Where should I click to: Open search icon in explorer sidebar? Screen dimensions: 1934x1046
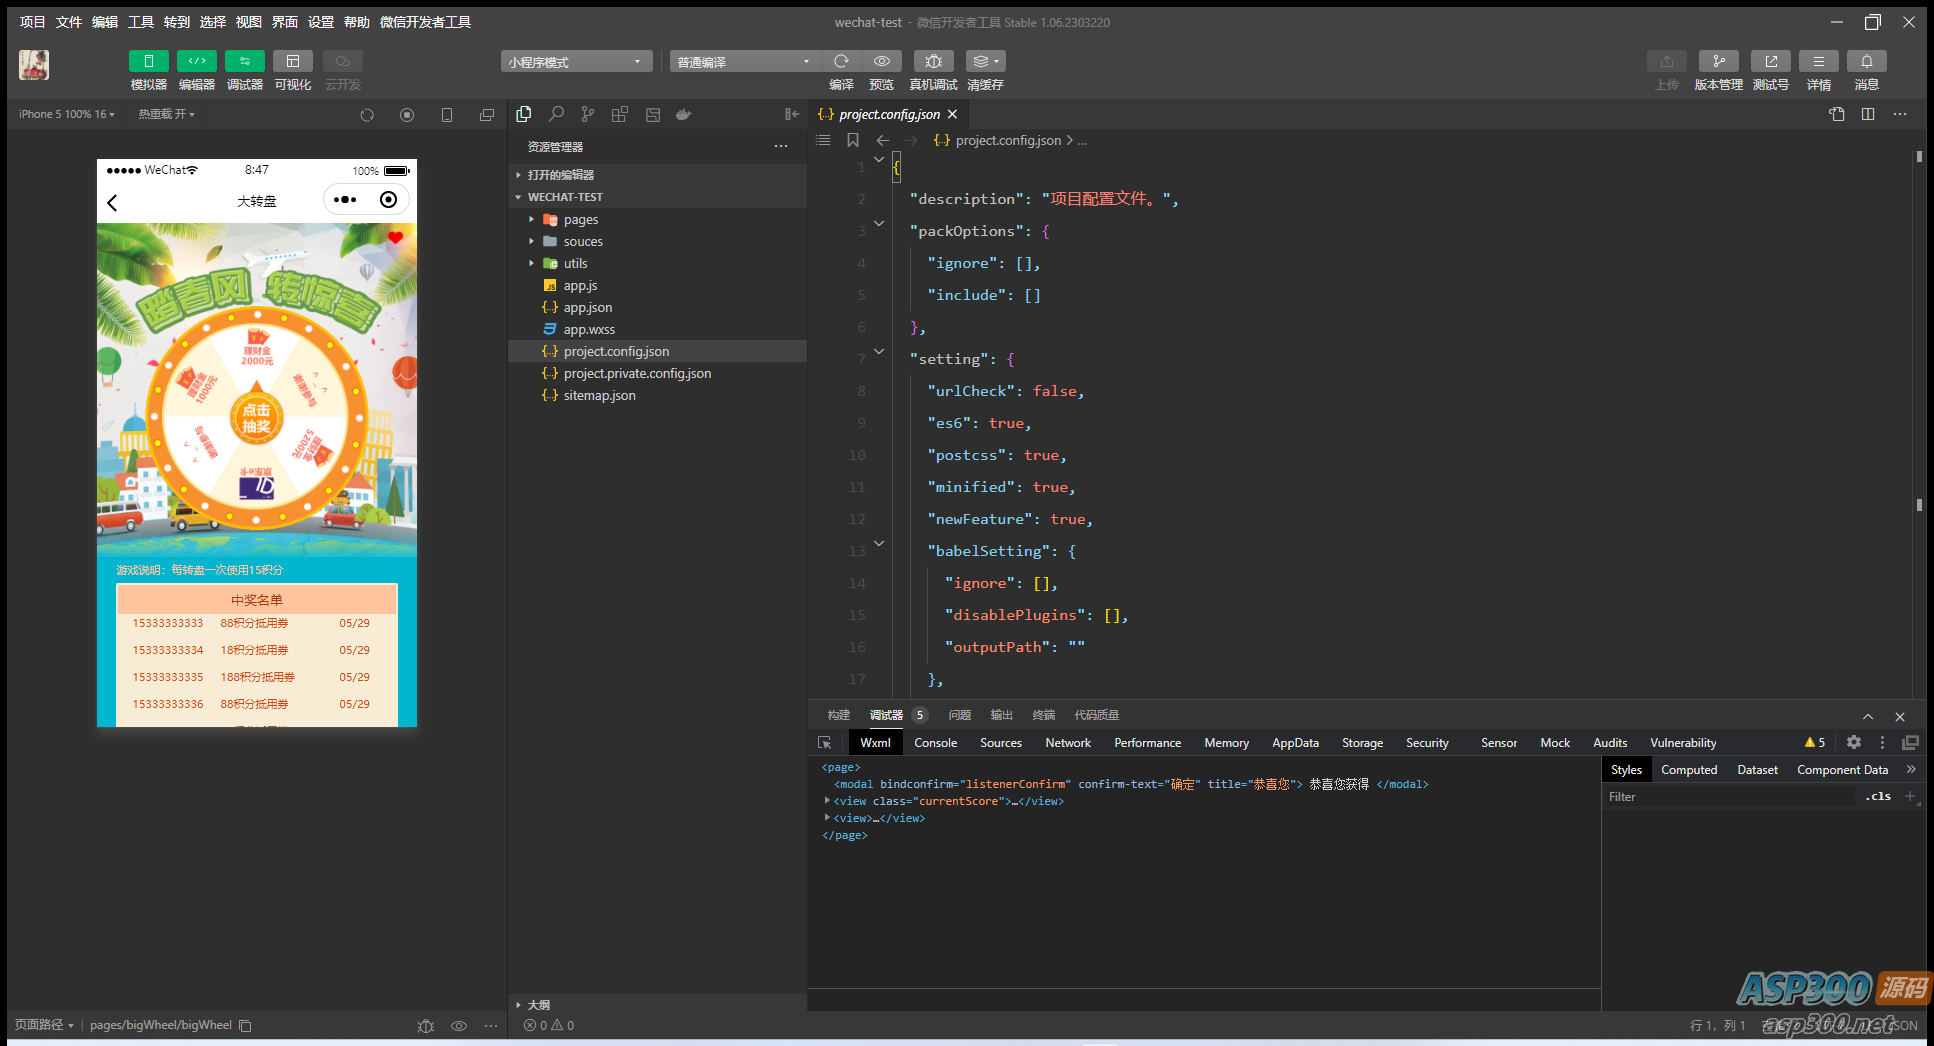(556, 115)
